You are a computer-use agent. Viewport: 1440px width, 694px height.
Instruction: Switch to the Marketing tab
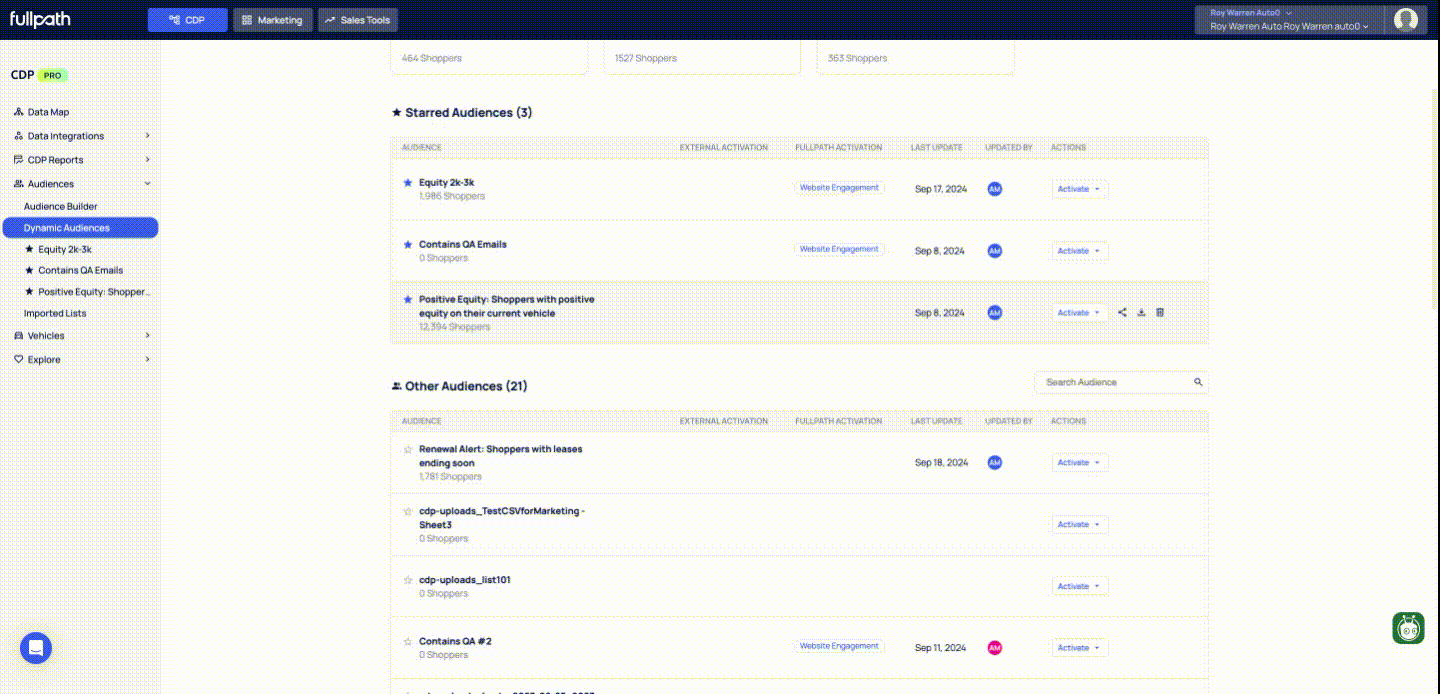pos(273,20)
